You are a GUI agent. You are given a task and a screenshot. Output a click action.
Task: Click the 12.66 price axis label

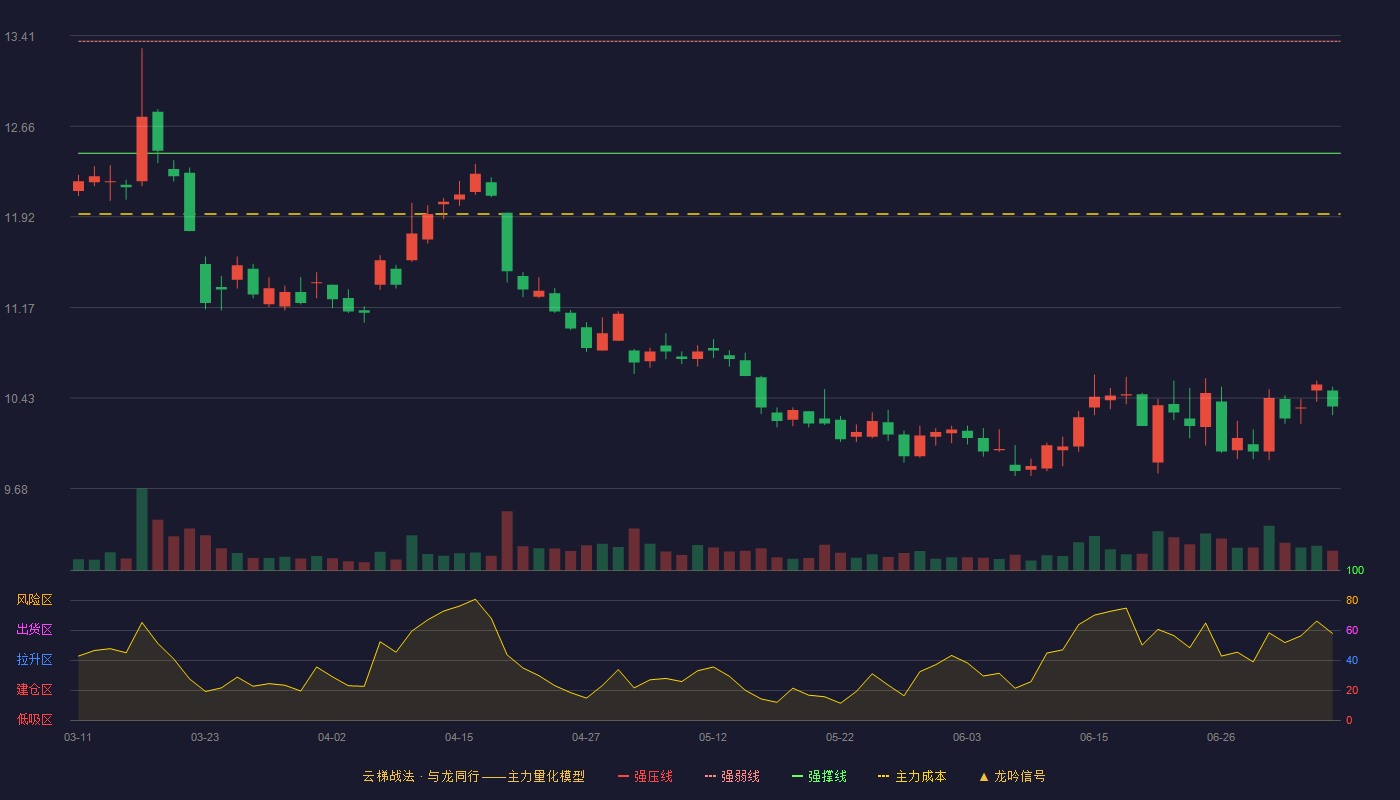(x=19, y=127)
